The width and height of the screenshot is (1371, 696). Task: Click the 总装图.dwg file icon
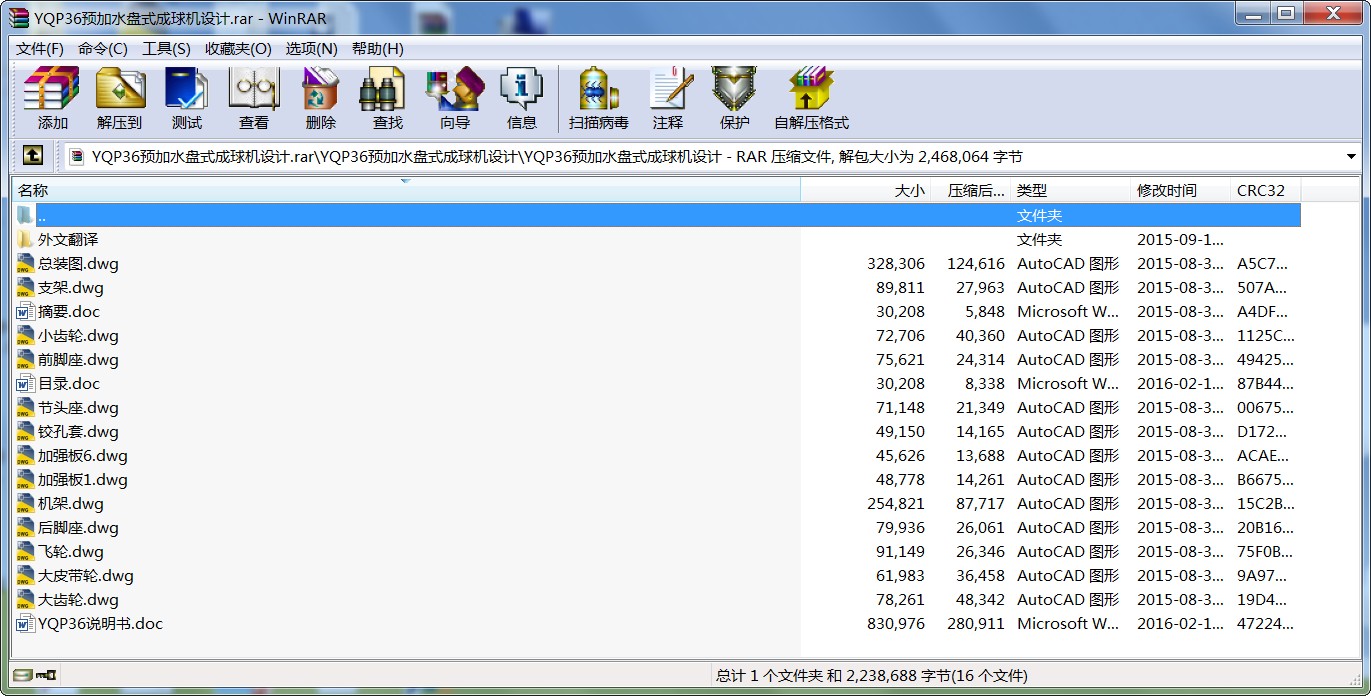click(x=26, y=264)
